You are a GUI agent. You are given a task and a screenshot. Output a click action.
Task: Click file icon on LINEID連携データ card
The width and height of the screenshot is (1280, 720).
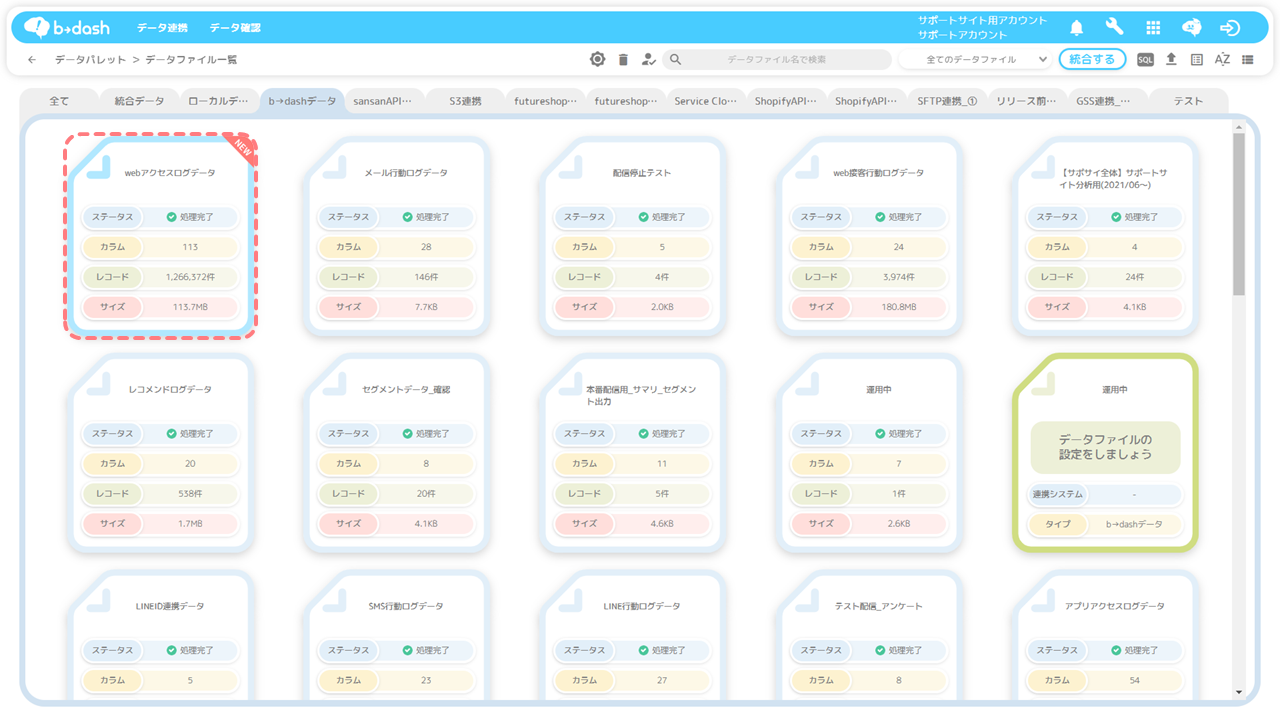[98, 600]
